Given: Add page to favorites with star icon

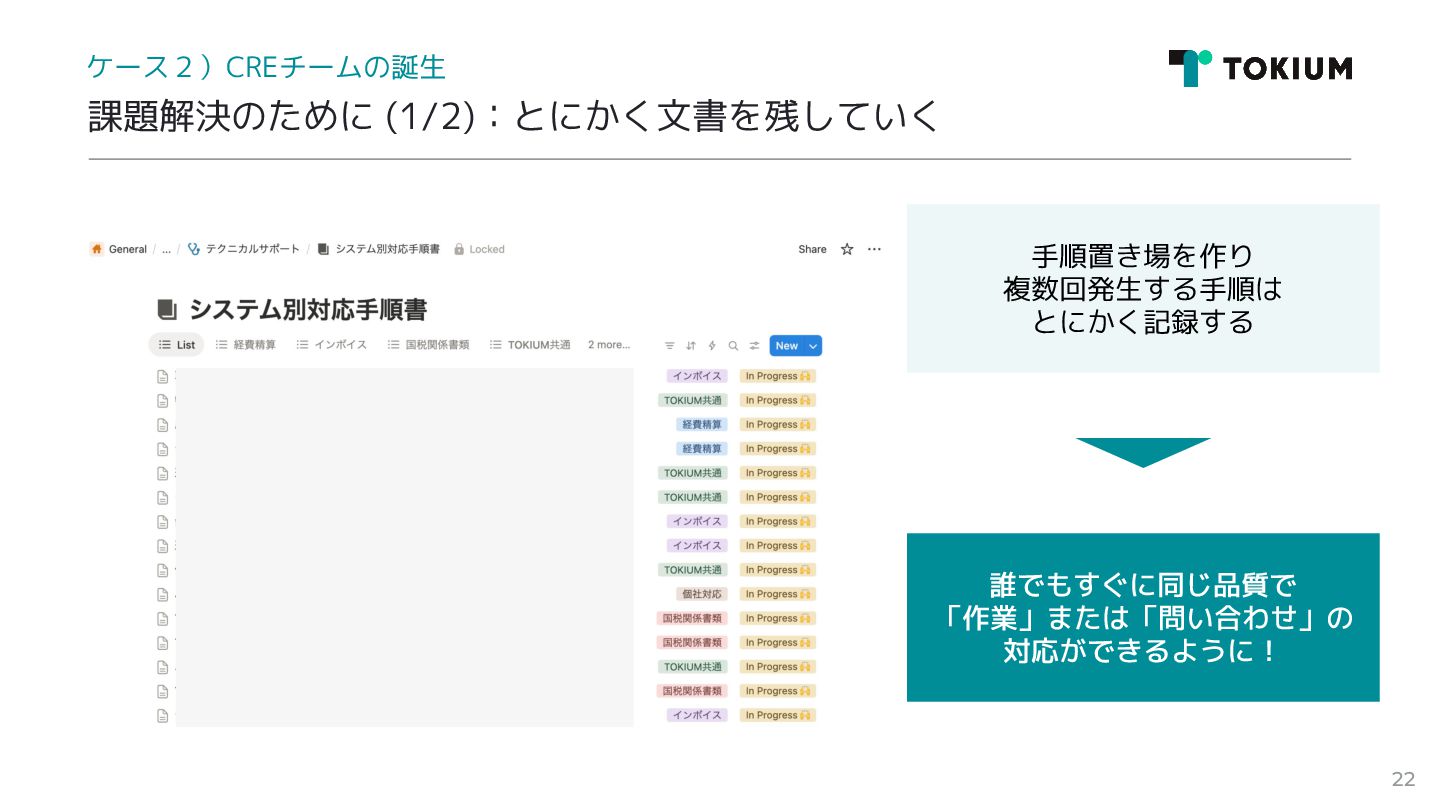Looking at the screenshot, I should pos(847,249).
